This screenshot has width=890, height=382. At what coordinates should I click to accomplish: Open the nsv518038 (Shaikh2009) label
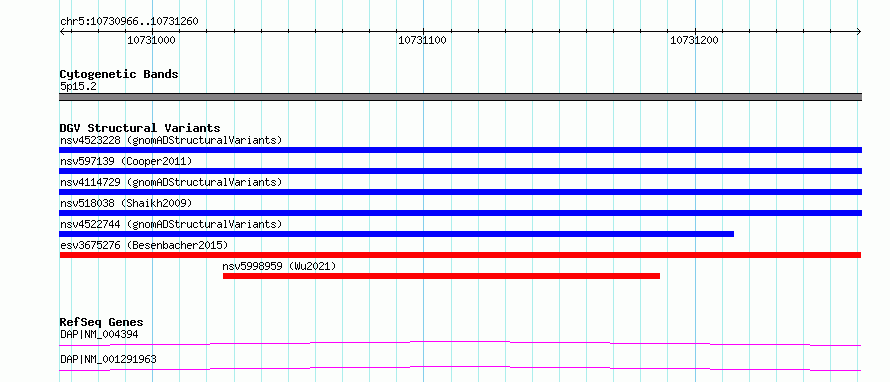point(126,203)
